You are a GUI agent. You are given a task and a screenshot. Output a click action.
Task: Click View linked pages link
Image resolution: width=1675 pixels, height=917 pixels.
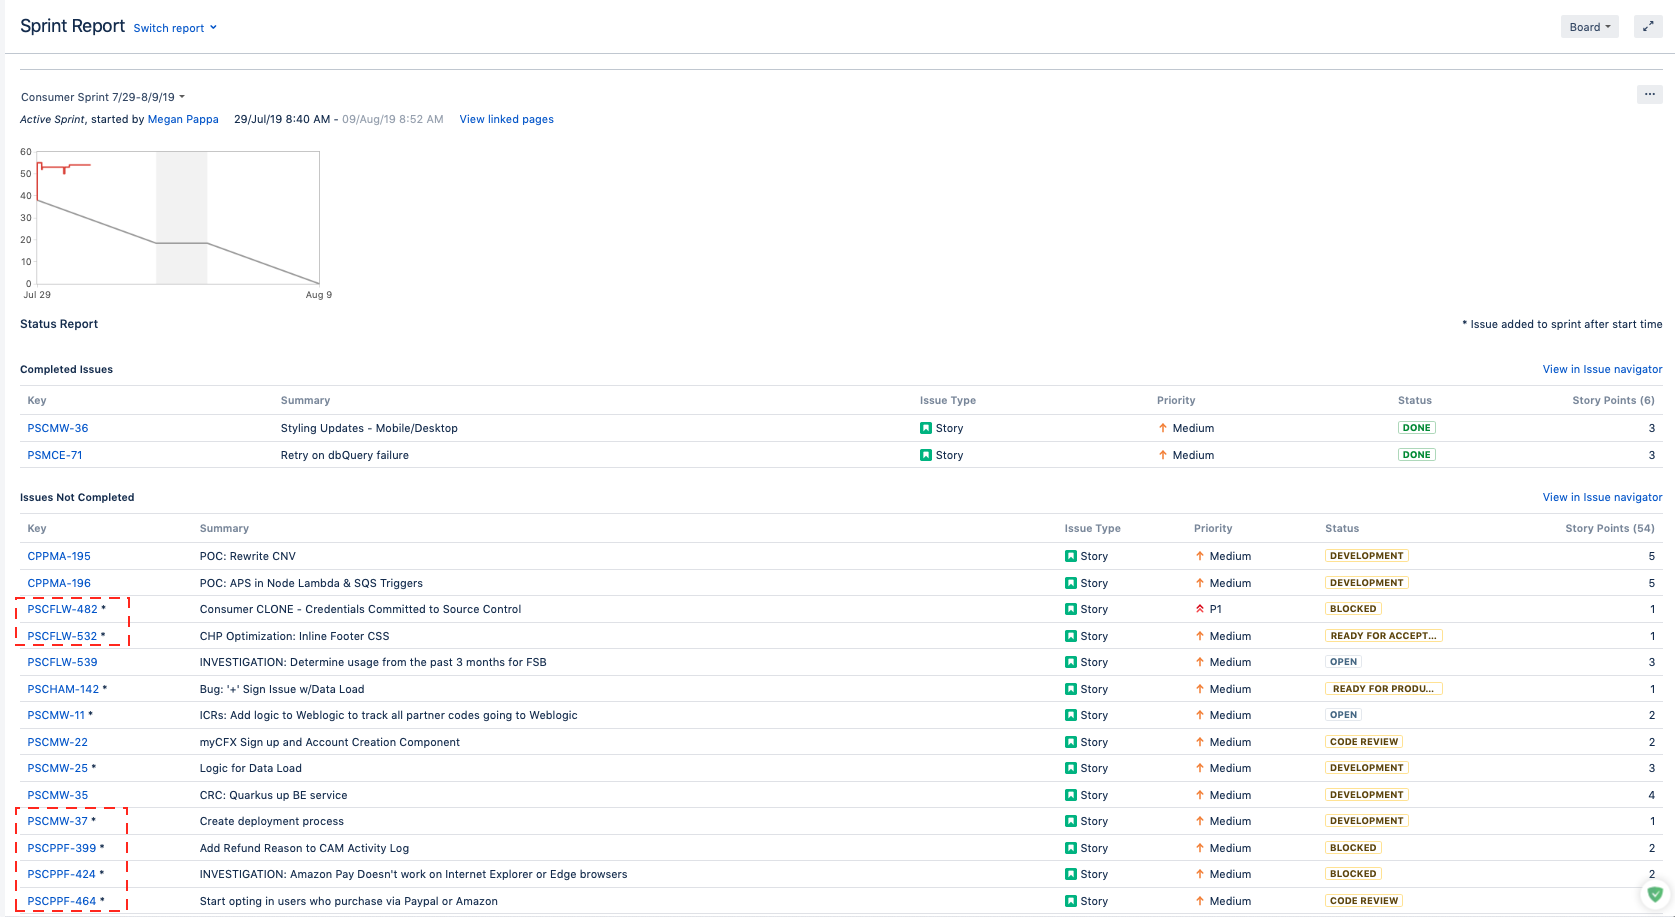pos(507,119)
